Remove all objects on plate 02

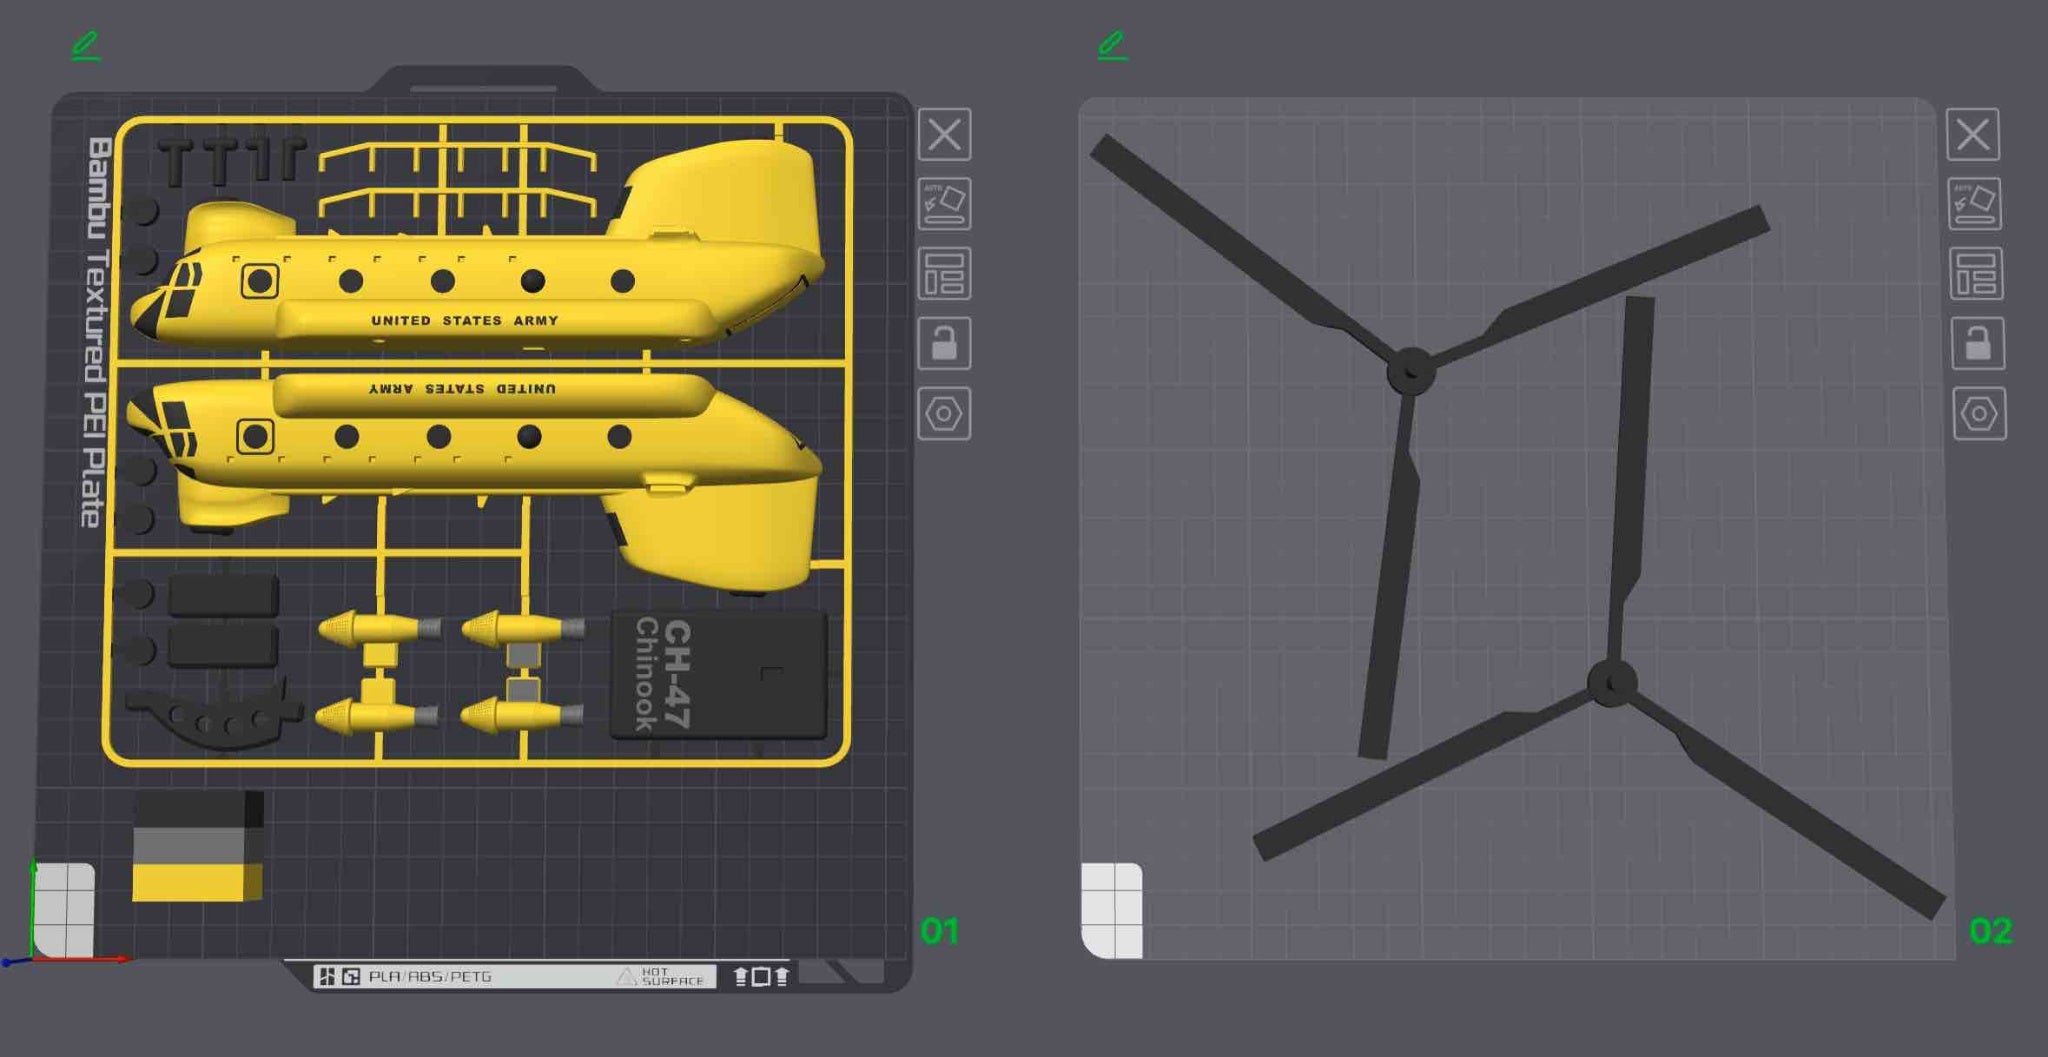pyautogui.click(x=1972, y=134)
